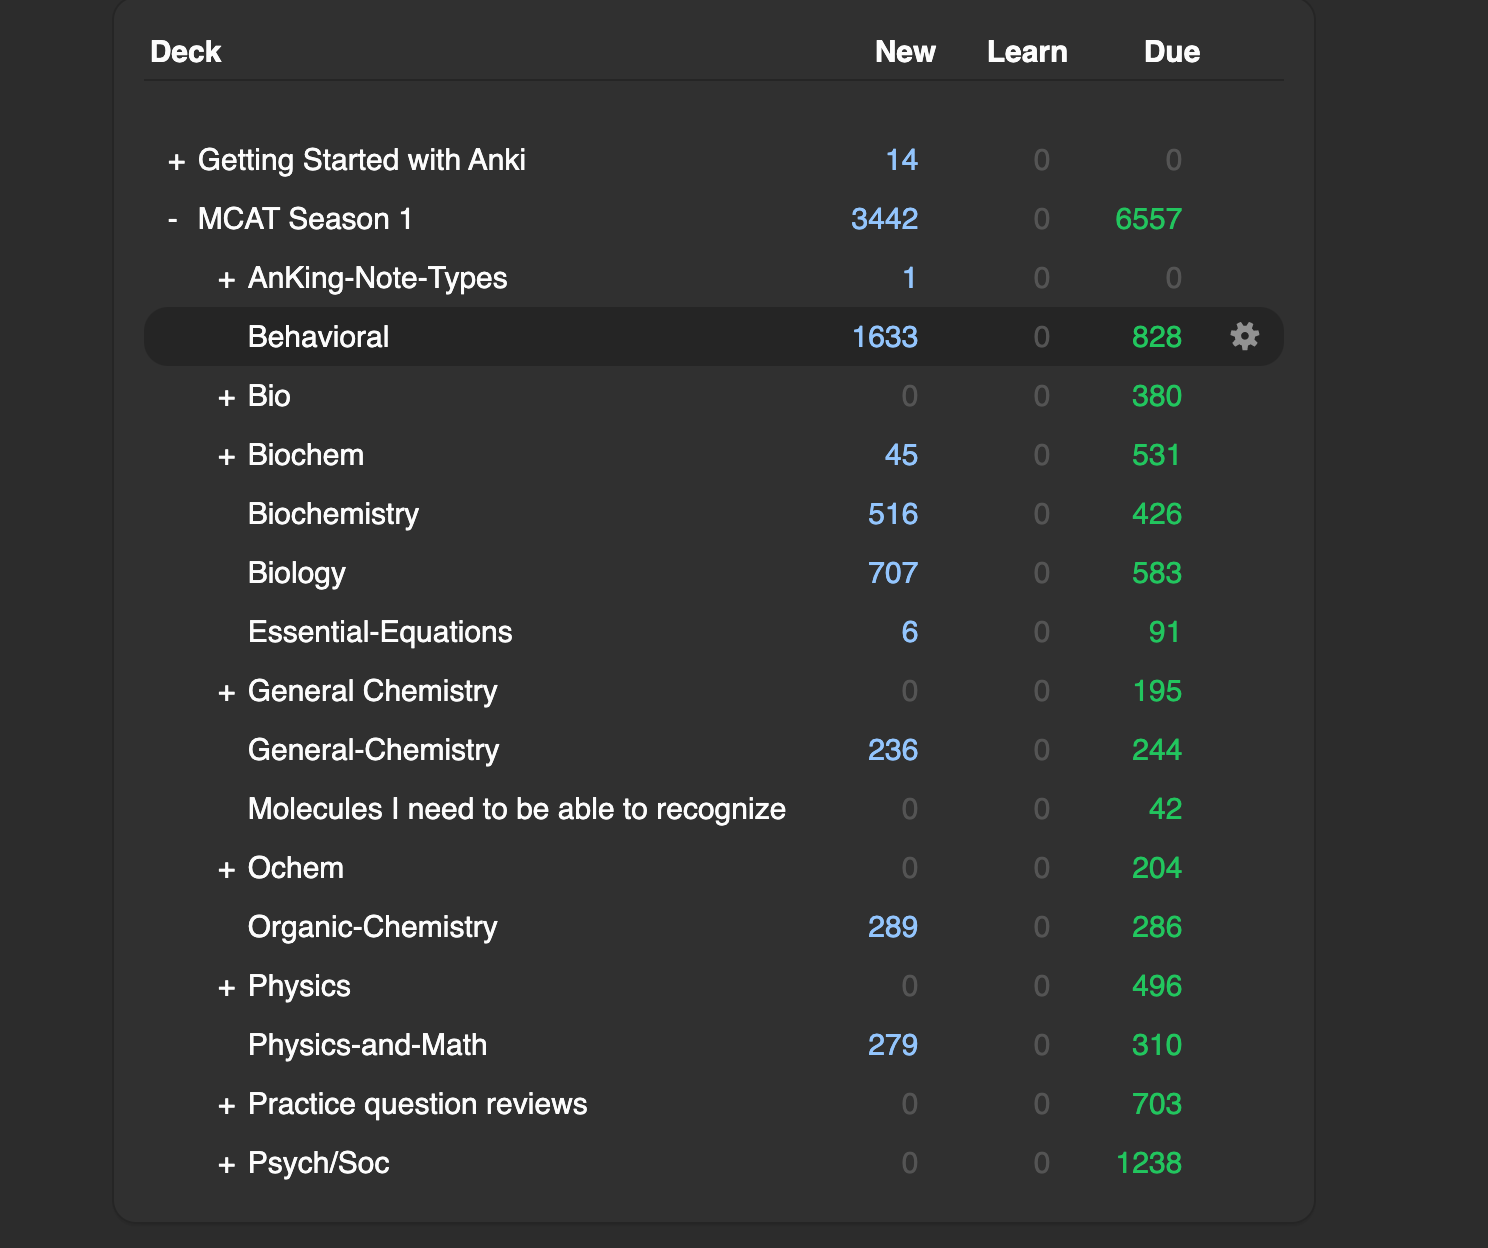Open the Physics-and-Math deck

[367, 1045]
